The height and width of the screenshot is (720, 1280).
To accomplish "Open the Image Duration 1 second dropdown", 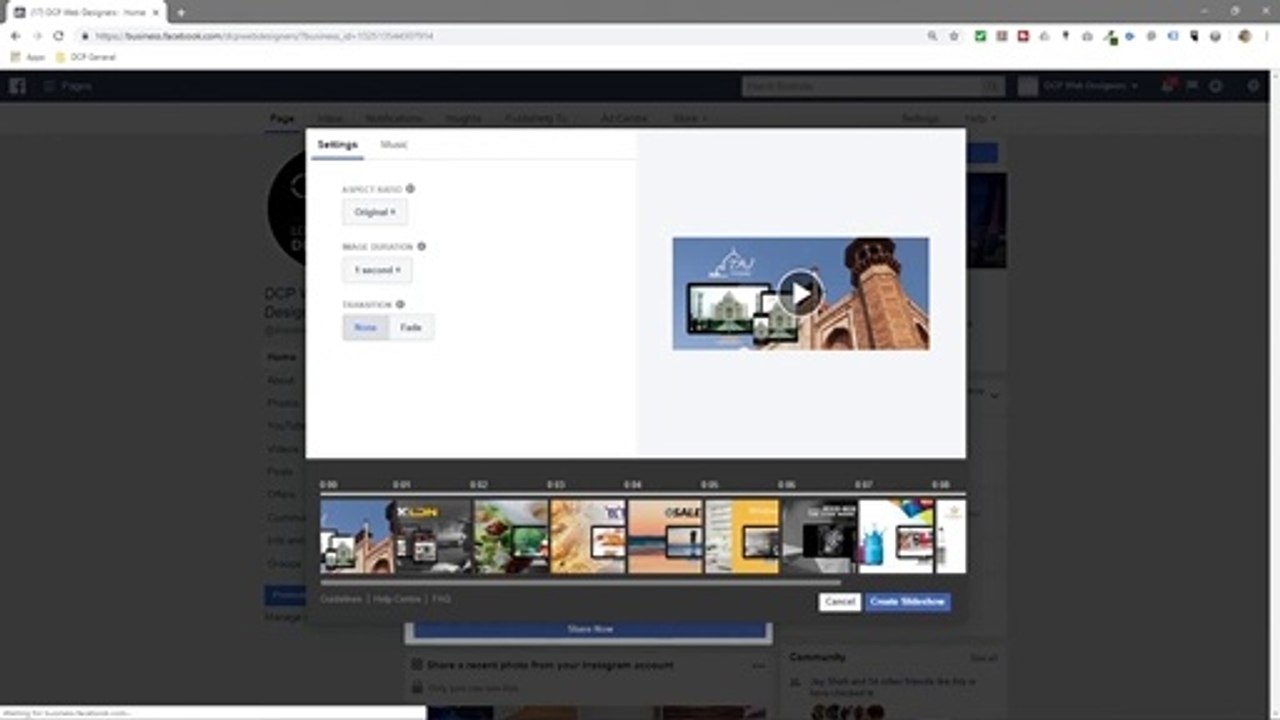I will 377,270.
